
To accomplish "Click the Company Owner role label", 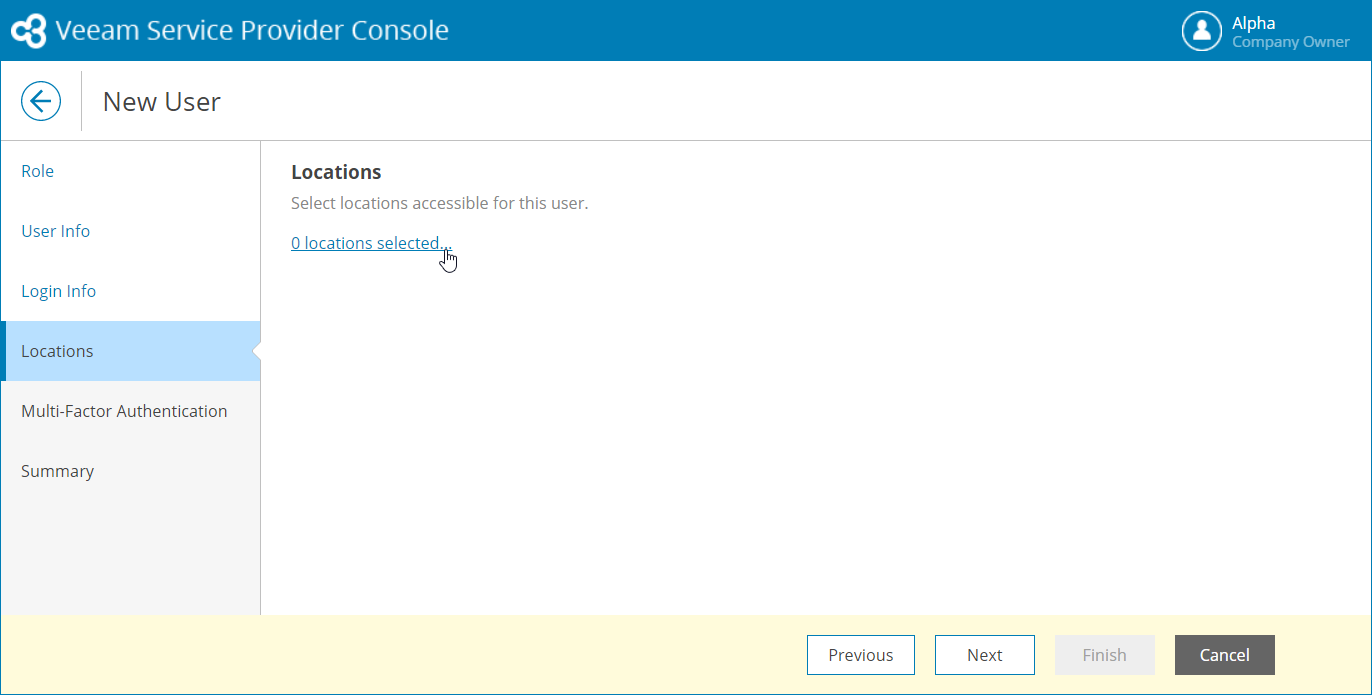I will tap(1290, 42).
